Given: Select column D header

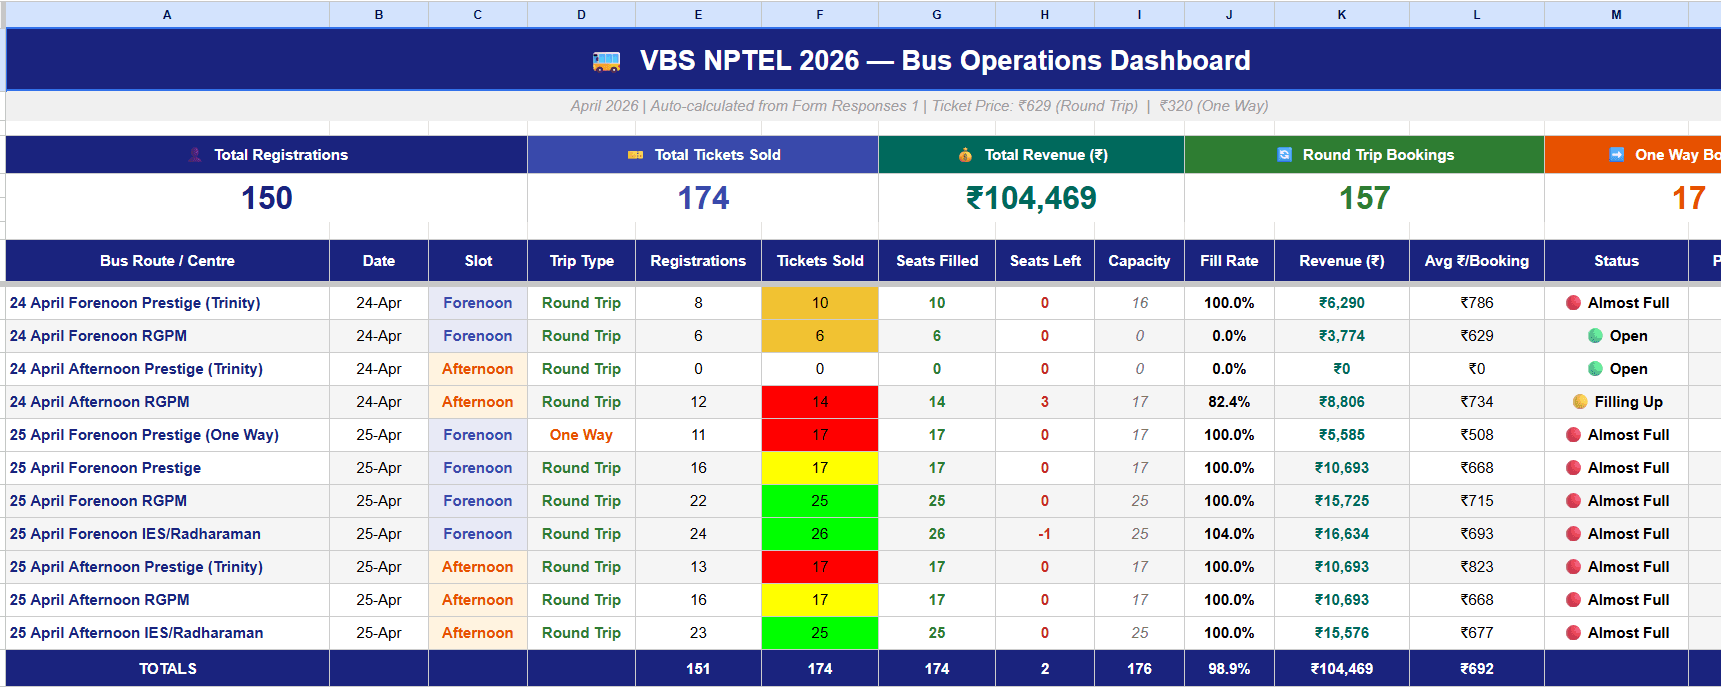Looking at the screenshot, I should coord(581,14).
